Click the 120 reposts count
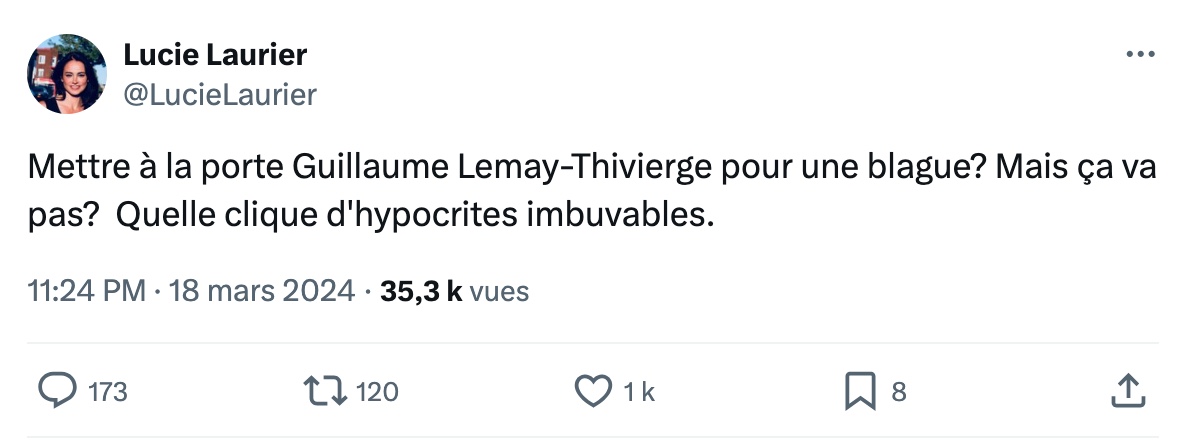 click(x=377, y=393)
